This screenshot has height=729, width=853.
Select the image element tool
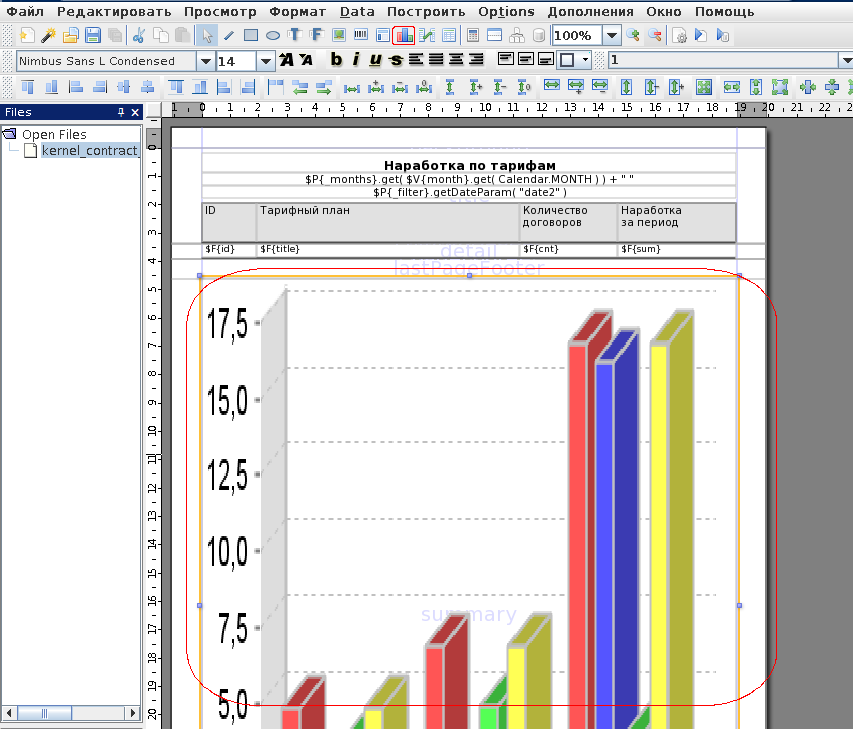pos(339,36)
